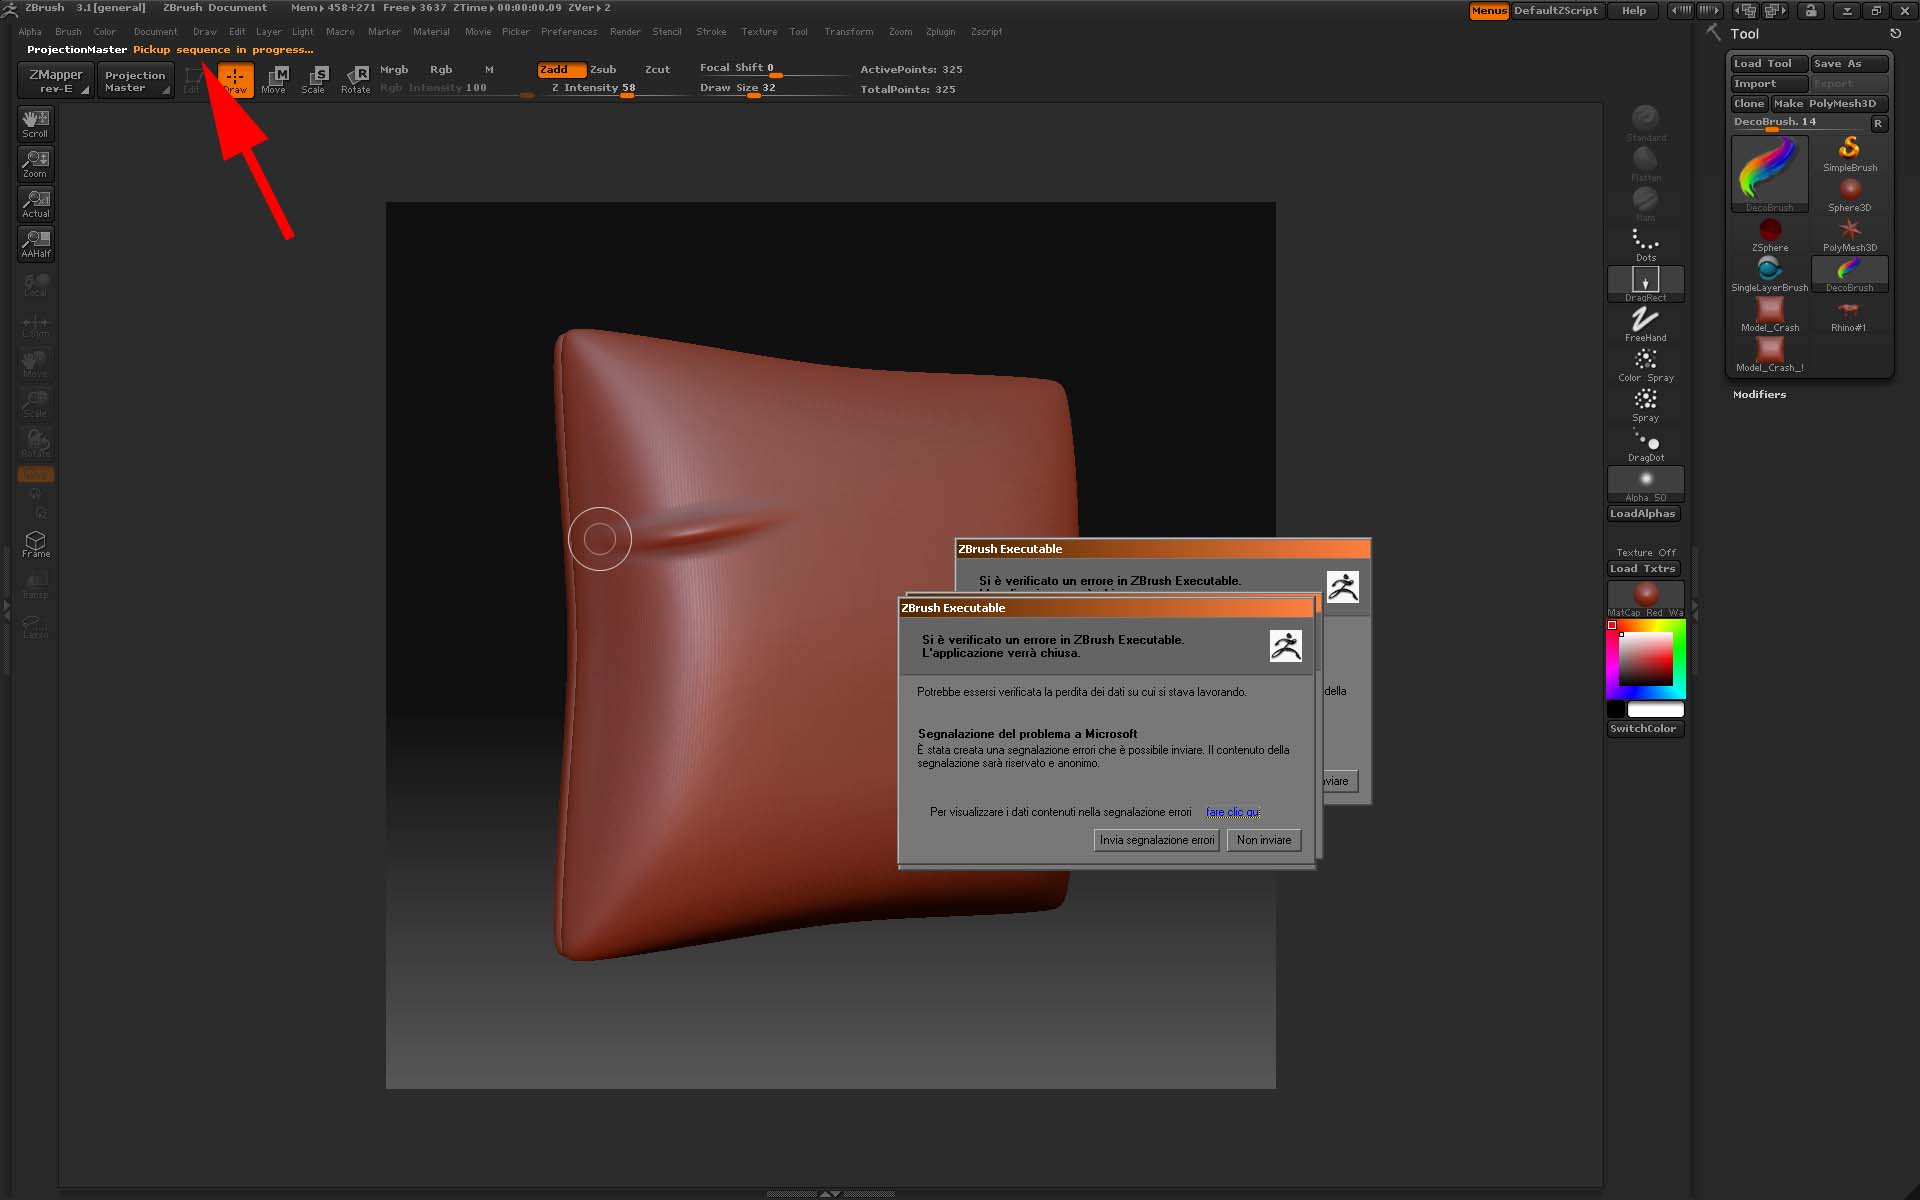
Task: Open the ZMapper rev-E plugin
Action: click(56, 80)
